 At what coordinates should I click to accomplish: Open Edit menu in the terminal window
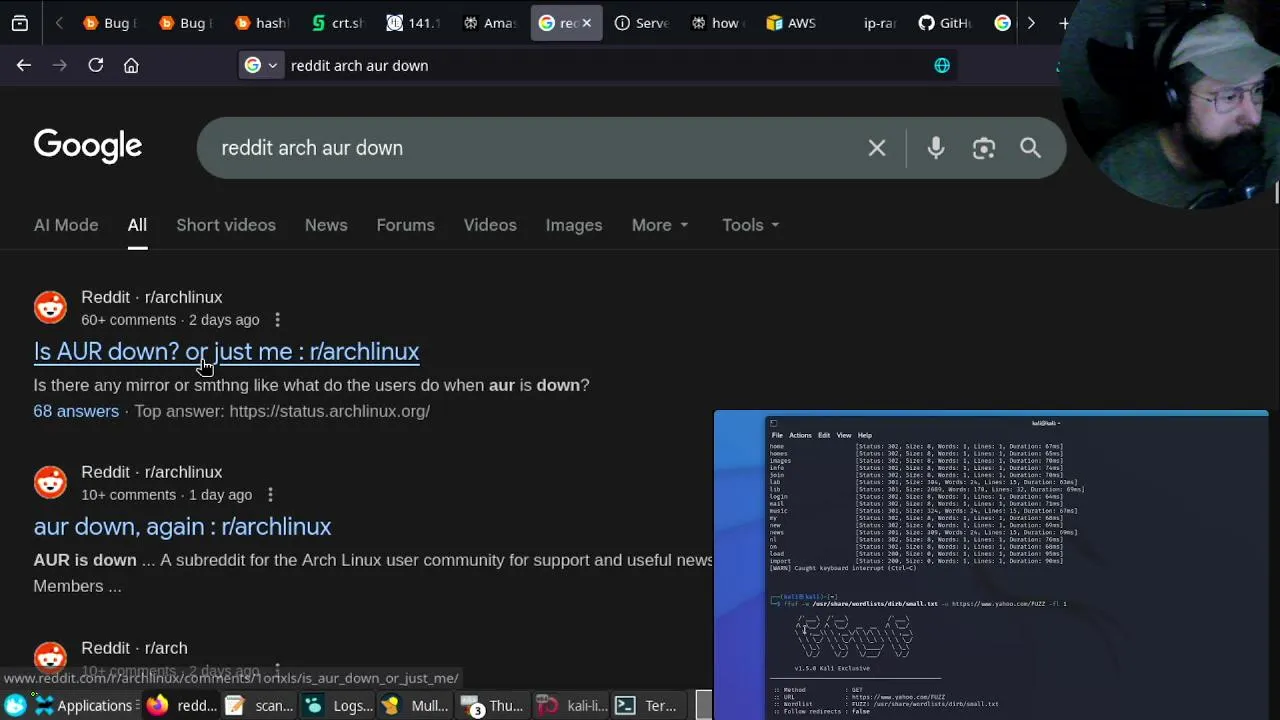[x=824, y=435]
